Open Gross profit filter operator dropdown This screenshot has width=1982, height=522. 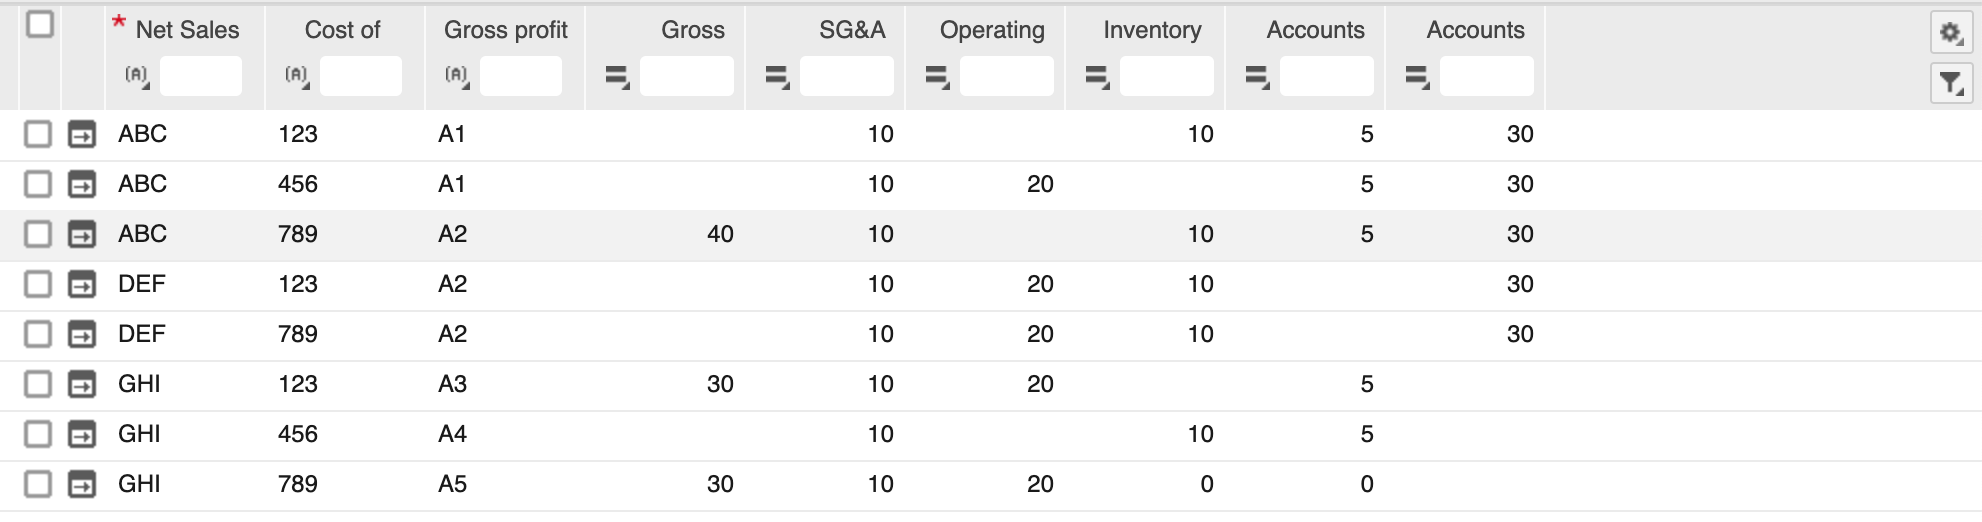click(x=457, y=76)
